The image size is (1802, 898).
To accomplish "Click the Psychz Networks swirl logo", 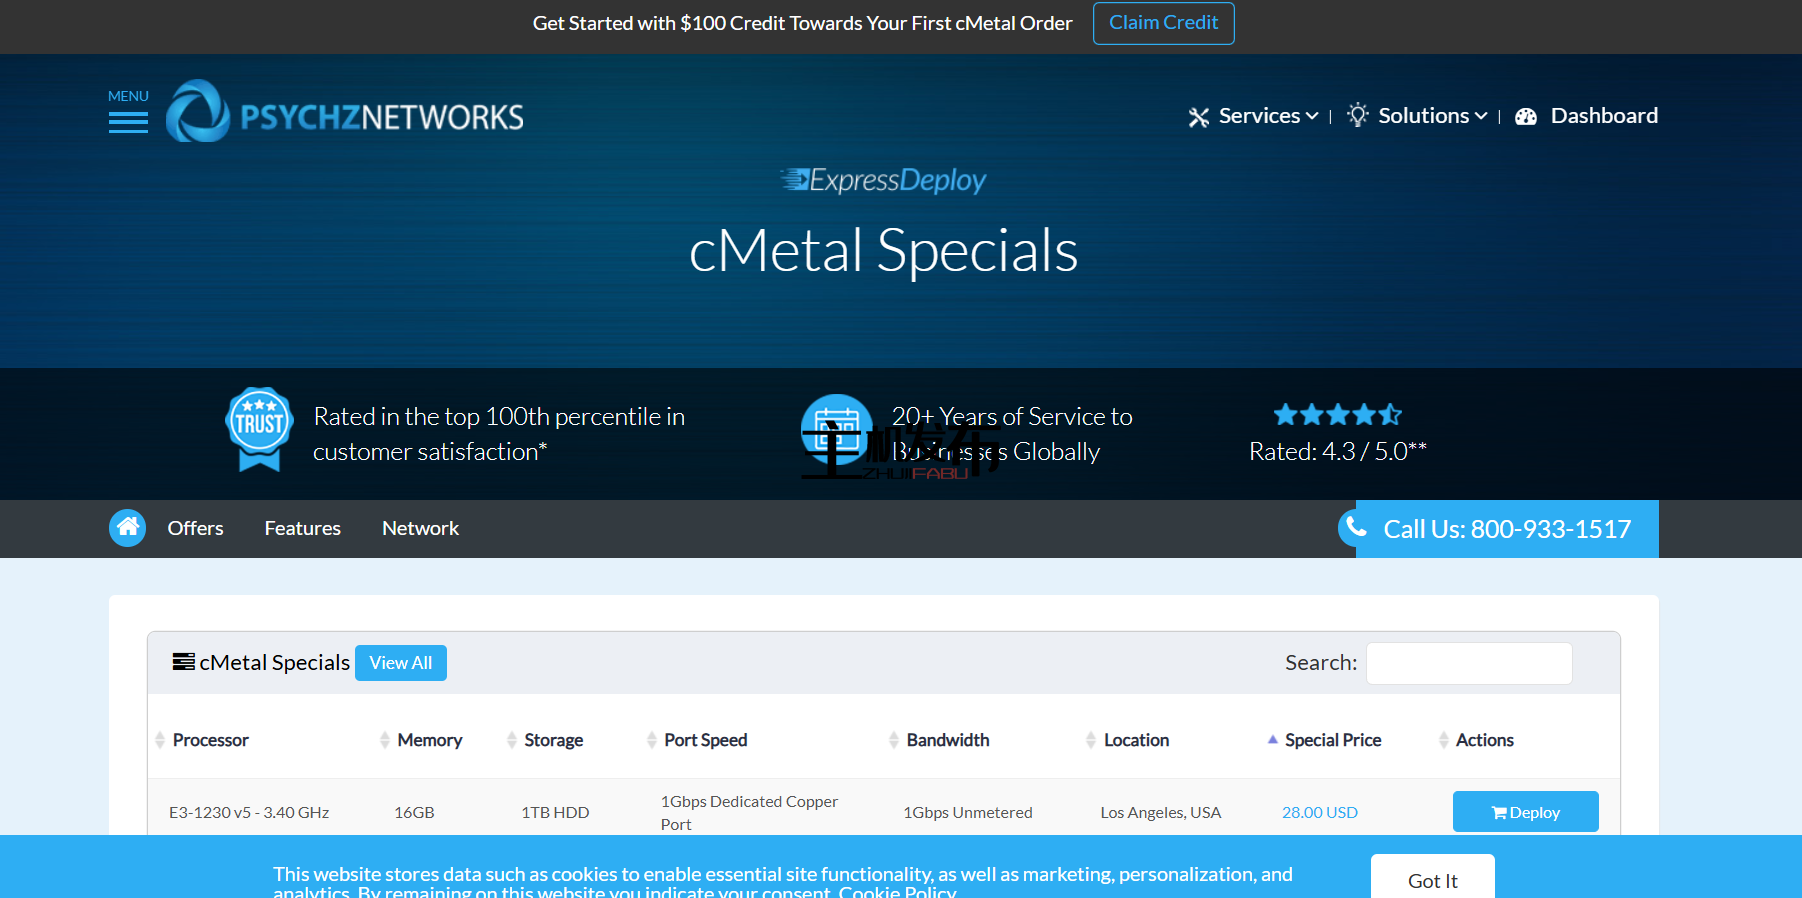I will point(198,112).
